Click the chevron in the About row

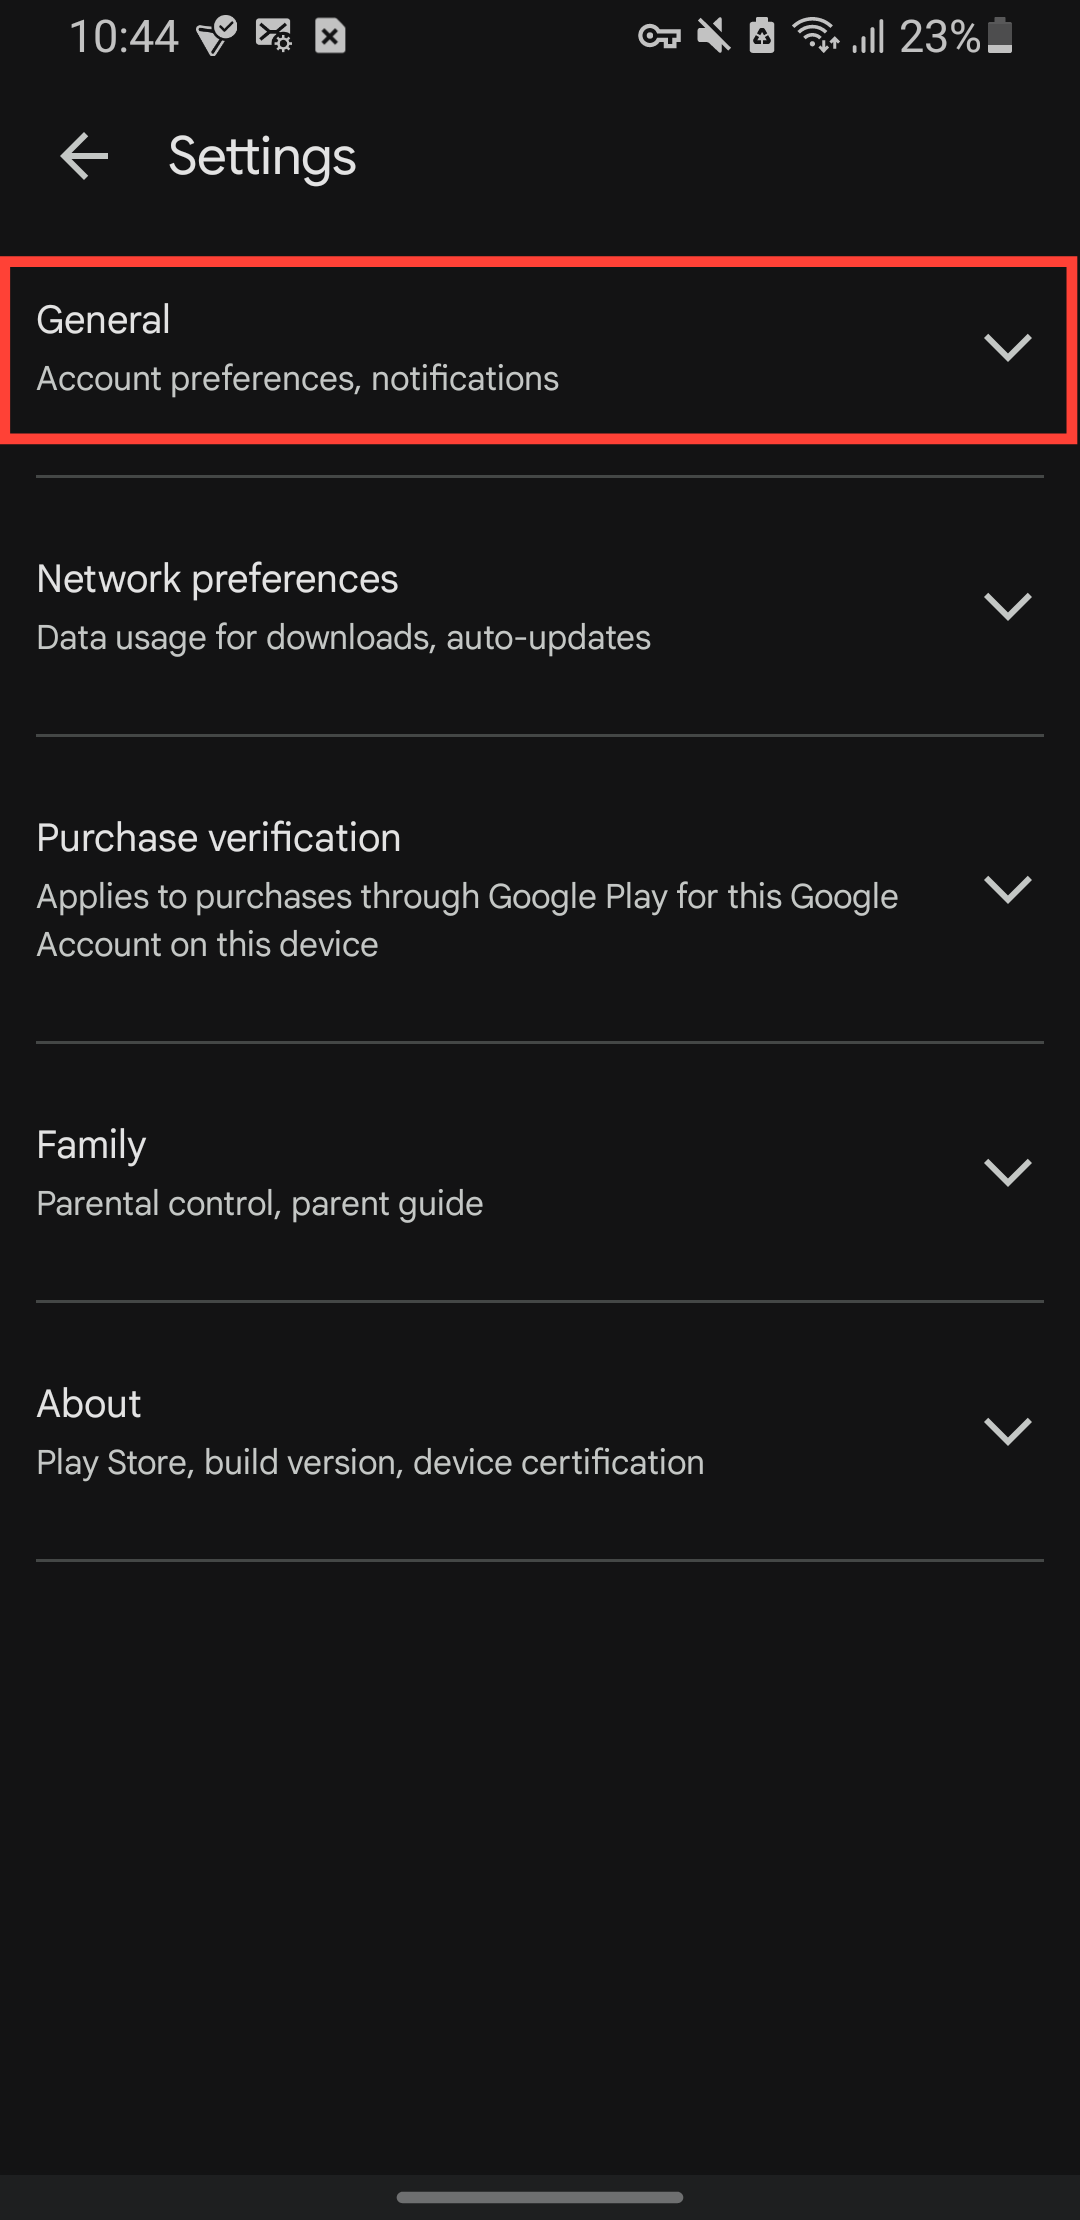pos(1007,1432)
